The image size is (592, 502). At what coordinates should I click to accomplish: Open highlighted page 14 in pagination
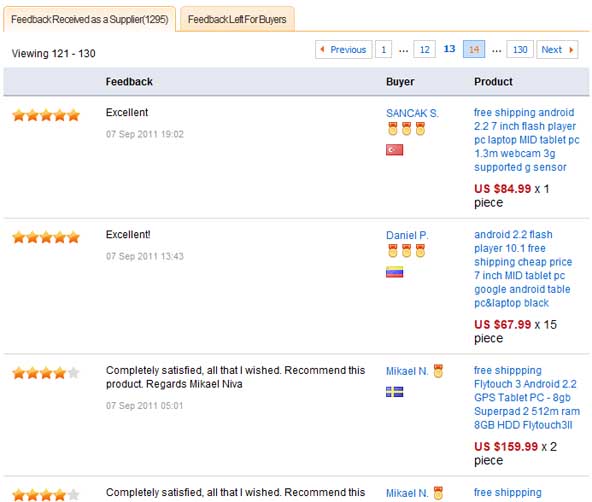tap(474, 49)
